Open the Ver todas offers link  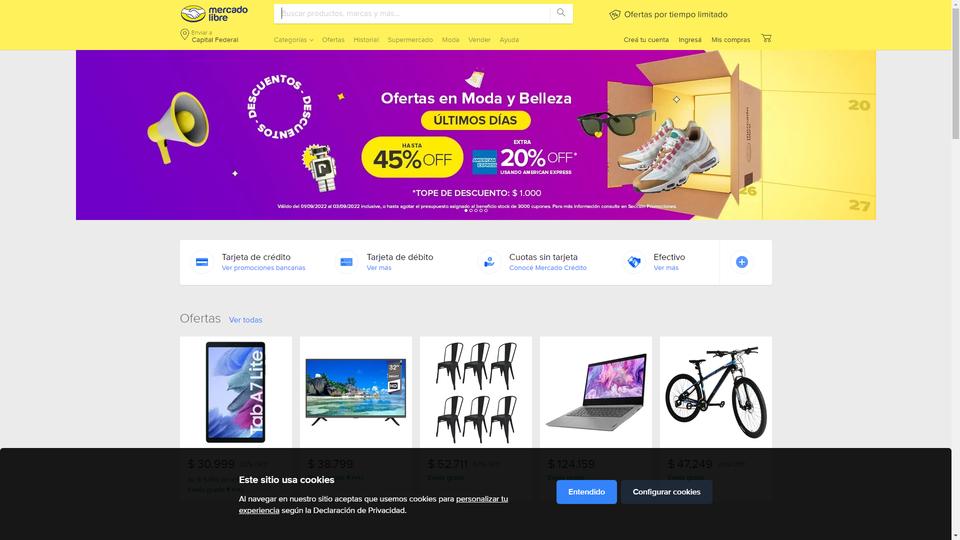click(x=246, y=320)
